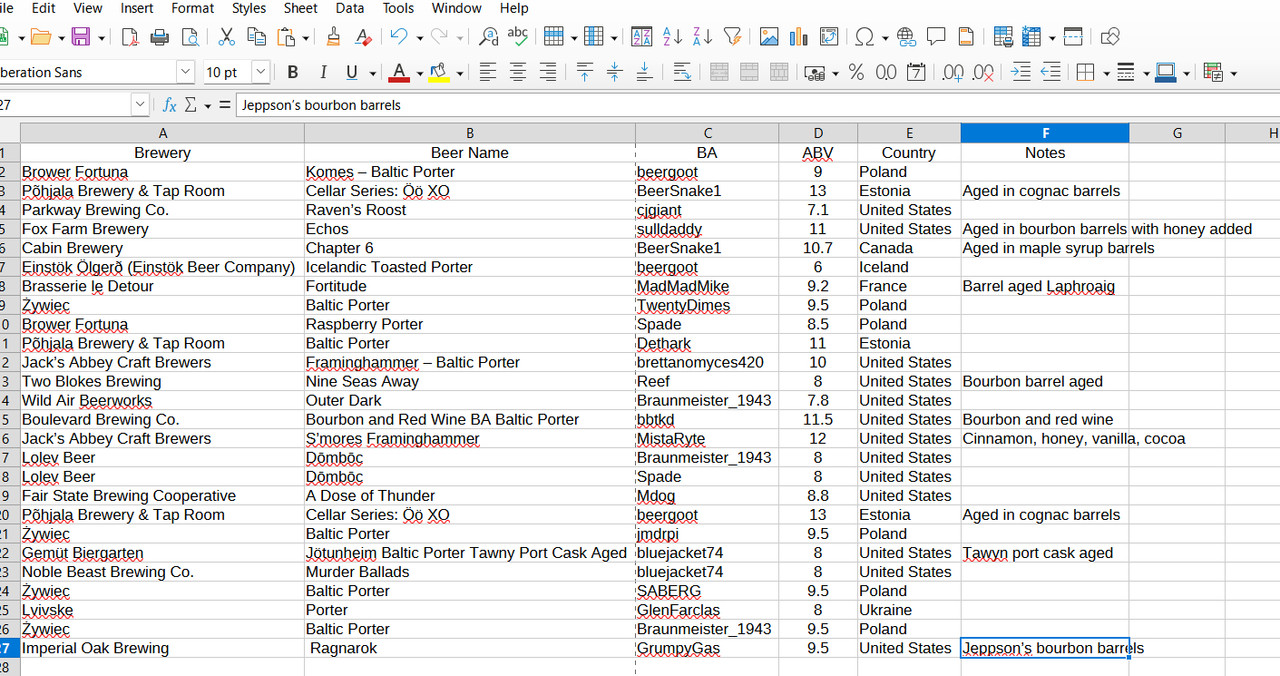Cut the selection with the scissors icon
The width and height of the screenshot is (1280, 676).
pos(227,37)
